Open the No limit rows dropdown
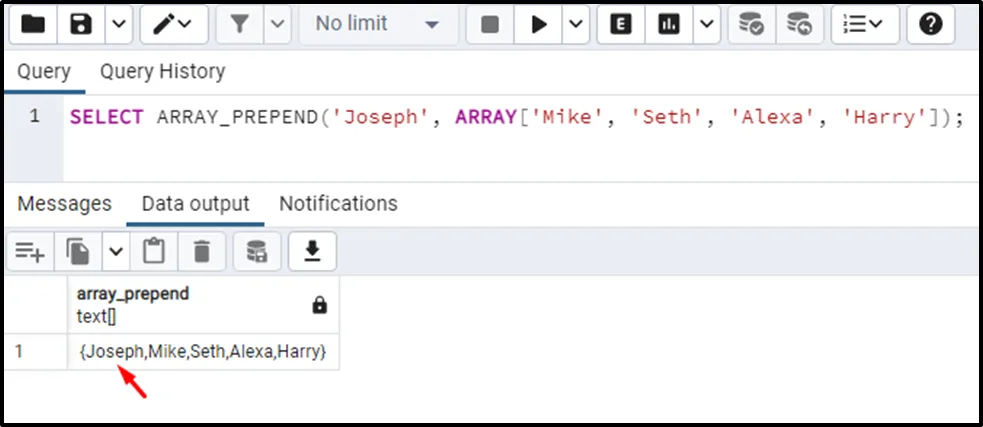This screenshot has height=427, width=983. pyautogui.click(x=376, y=24)
